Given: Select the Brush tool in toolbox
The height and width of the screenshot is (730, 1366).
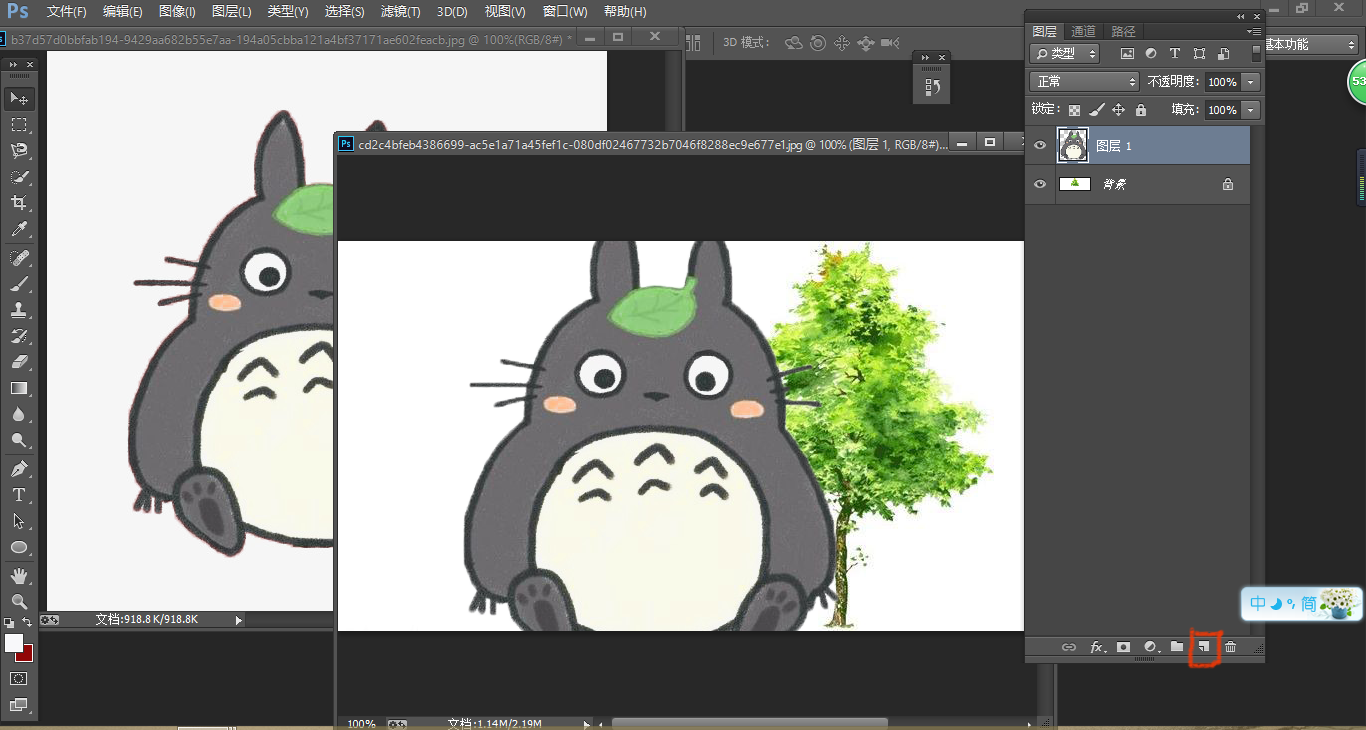Looking at the screenshot, I should 19,284.
